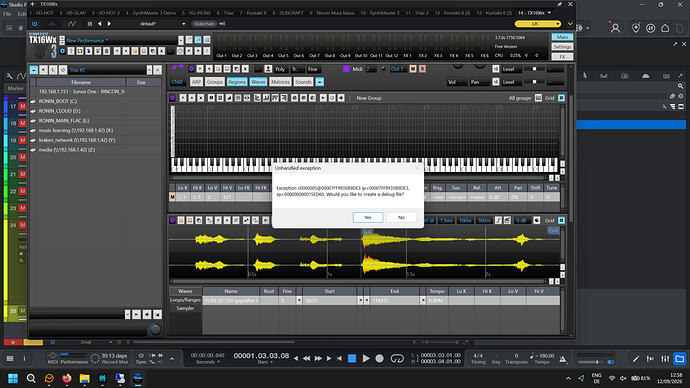Image resolution: width=690 pixels, height=388 pixels.
Task: Open the Out 1 output selector
Action: click(398, 69)
